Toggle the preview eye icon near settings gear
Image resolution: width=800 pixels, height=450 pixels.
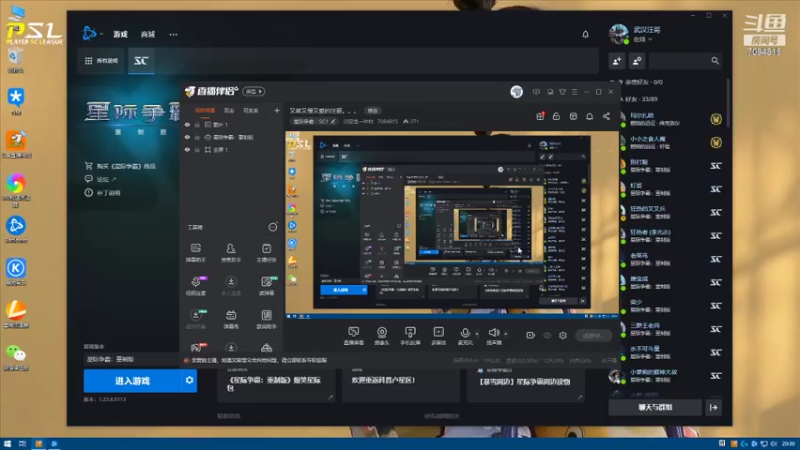point(547,335)
